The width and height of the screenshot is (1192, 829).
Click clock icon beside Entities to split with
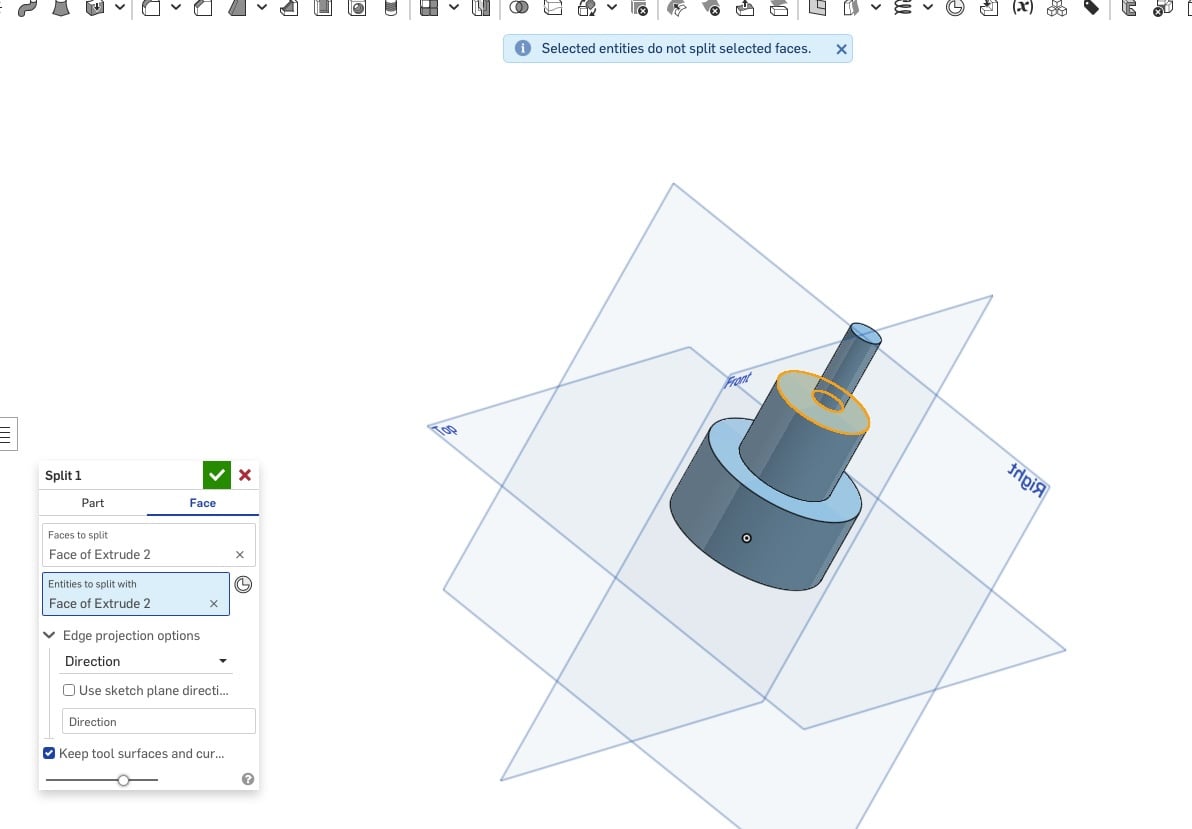(243, 584)
